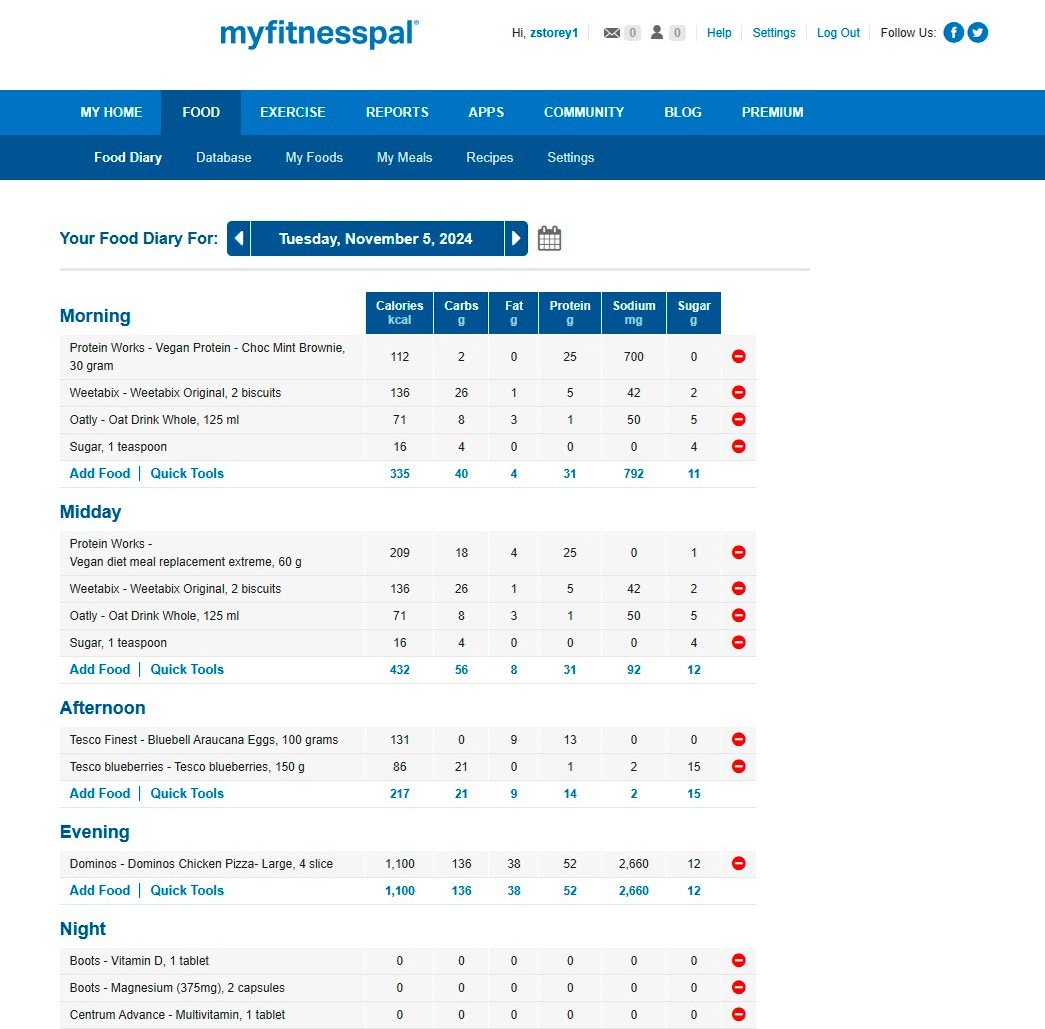Open Quick Tools for Evening
The width and height of the screenshot is (1045, 1029).
pyautogui.click(x=187, y=890)
